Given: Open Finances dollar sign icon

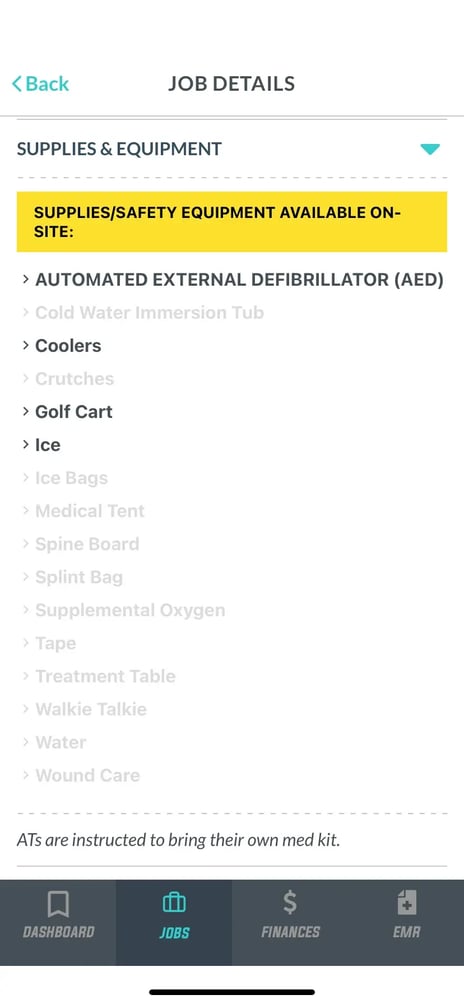Looking at the screenshot, I should (x=290, y=903).
